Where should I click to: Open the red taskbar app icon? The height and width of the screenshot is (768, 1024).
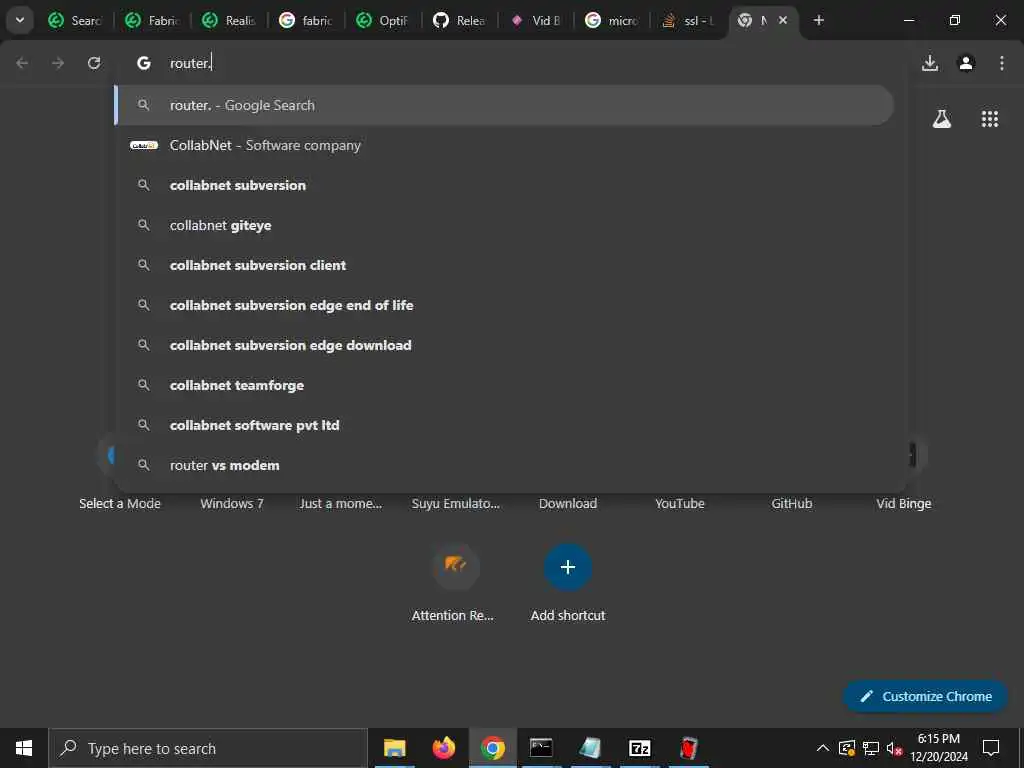(688, 748)
